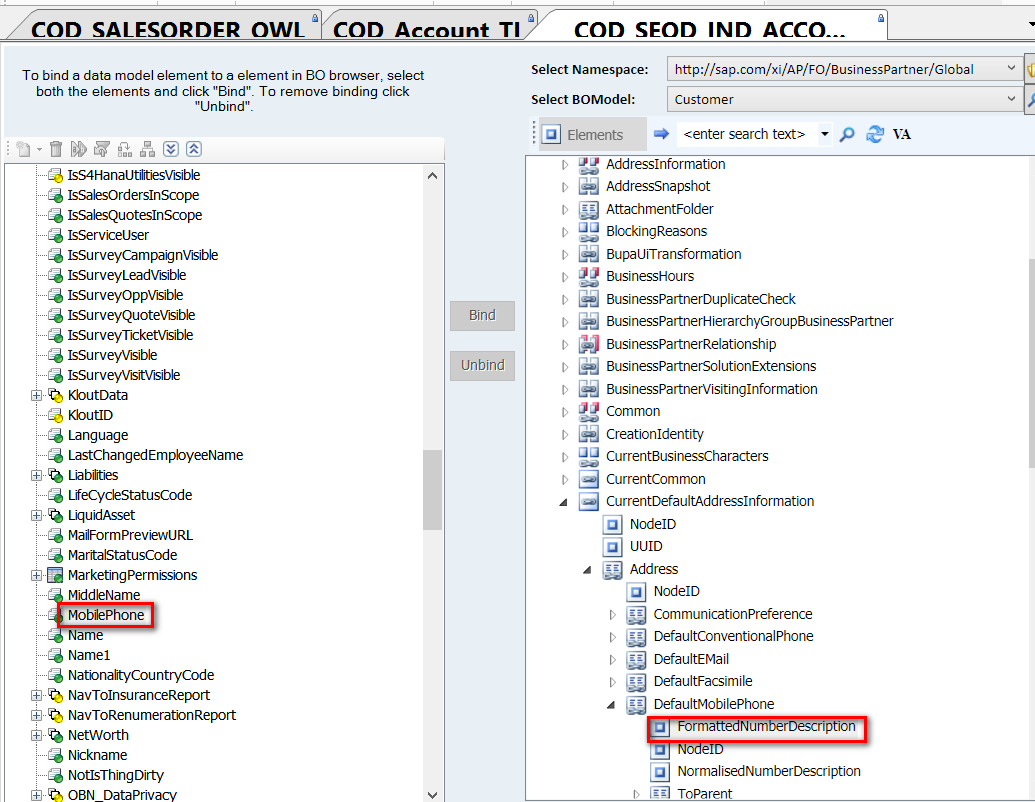Click the FormattedNumberDescription element icon

tap(660, 727)
